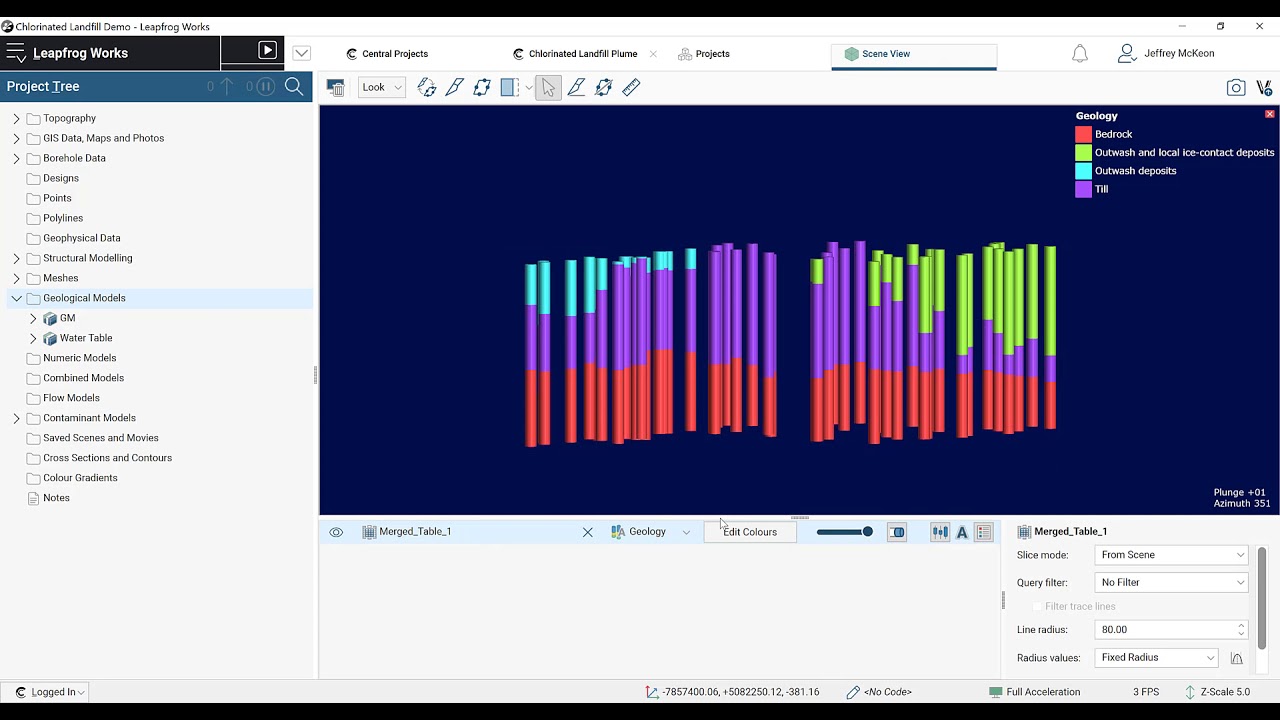The width and height of the screenshot is (1280, 720).
Task: Expand the Structural Modelling folder
Action: (x=16, y=258)
